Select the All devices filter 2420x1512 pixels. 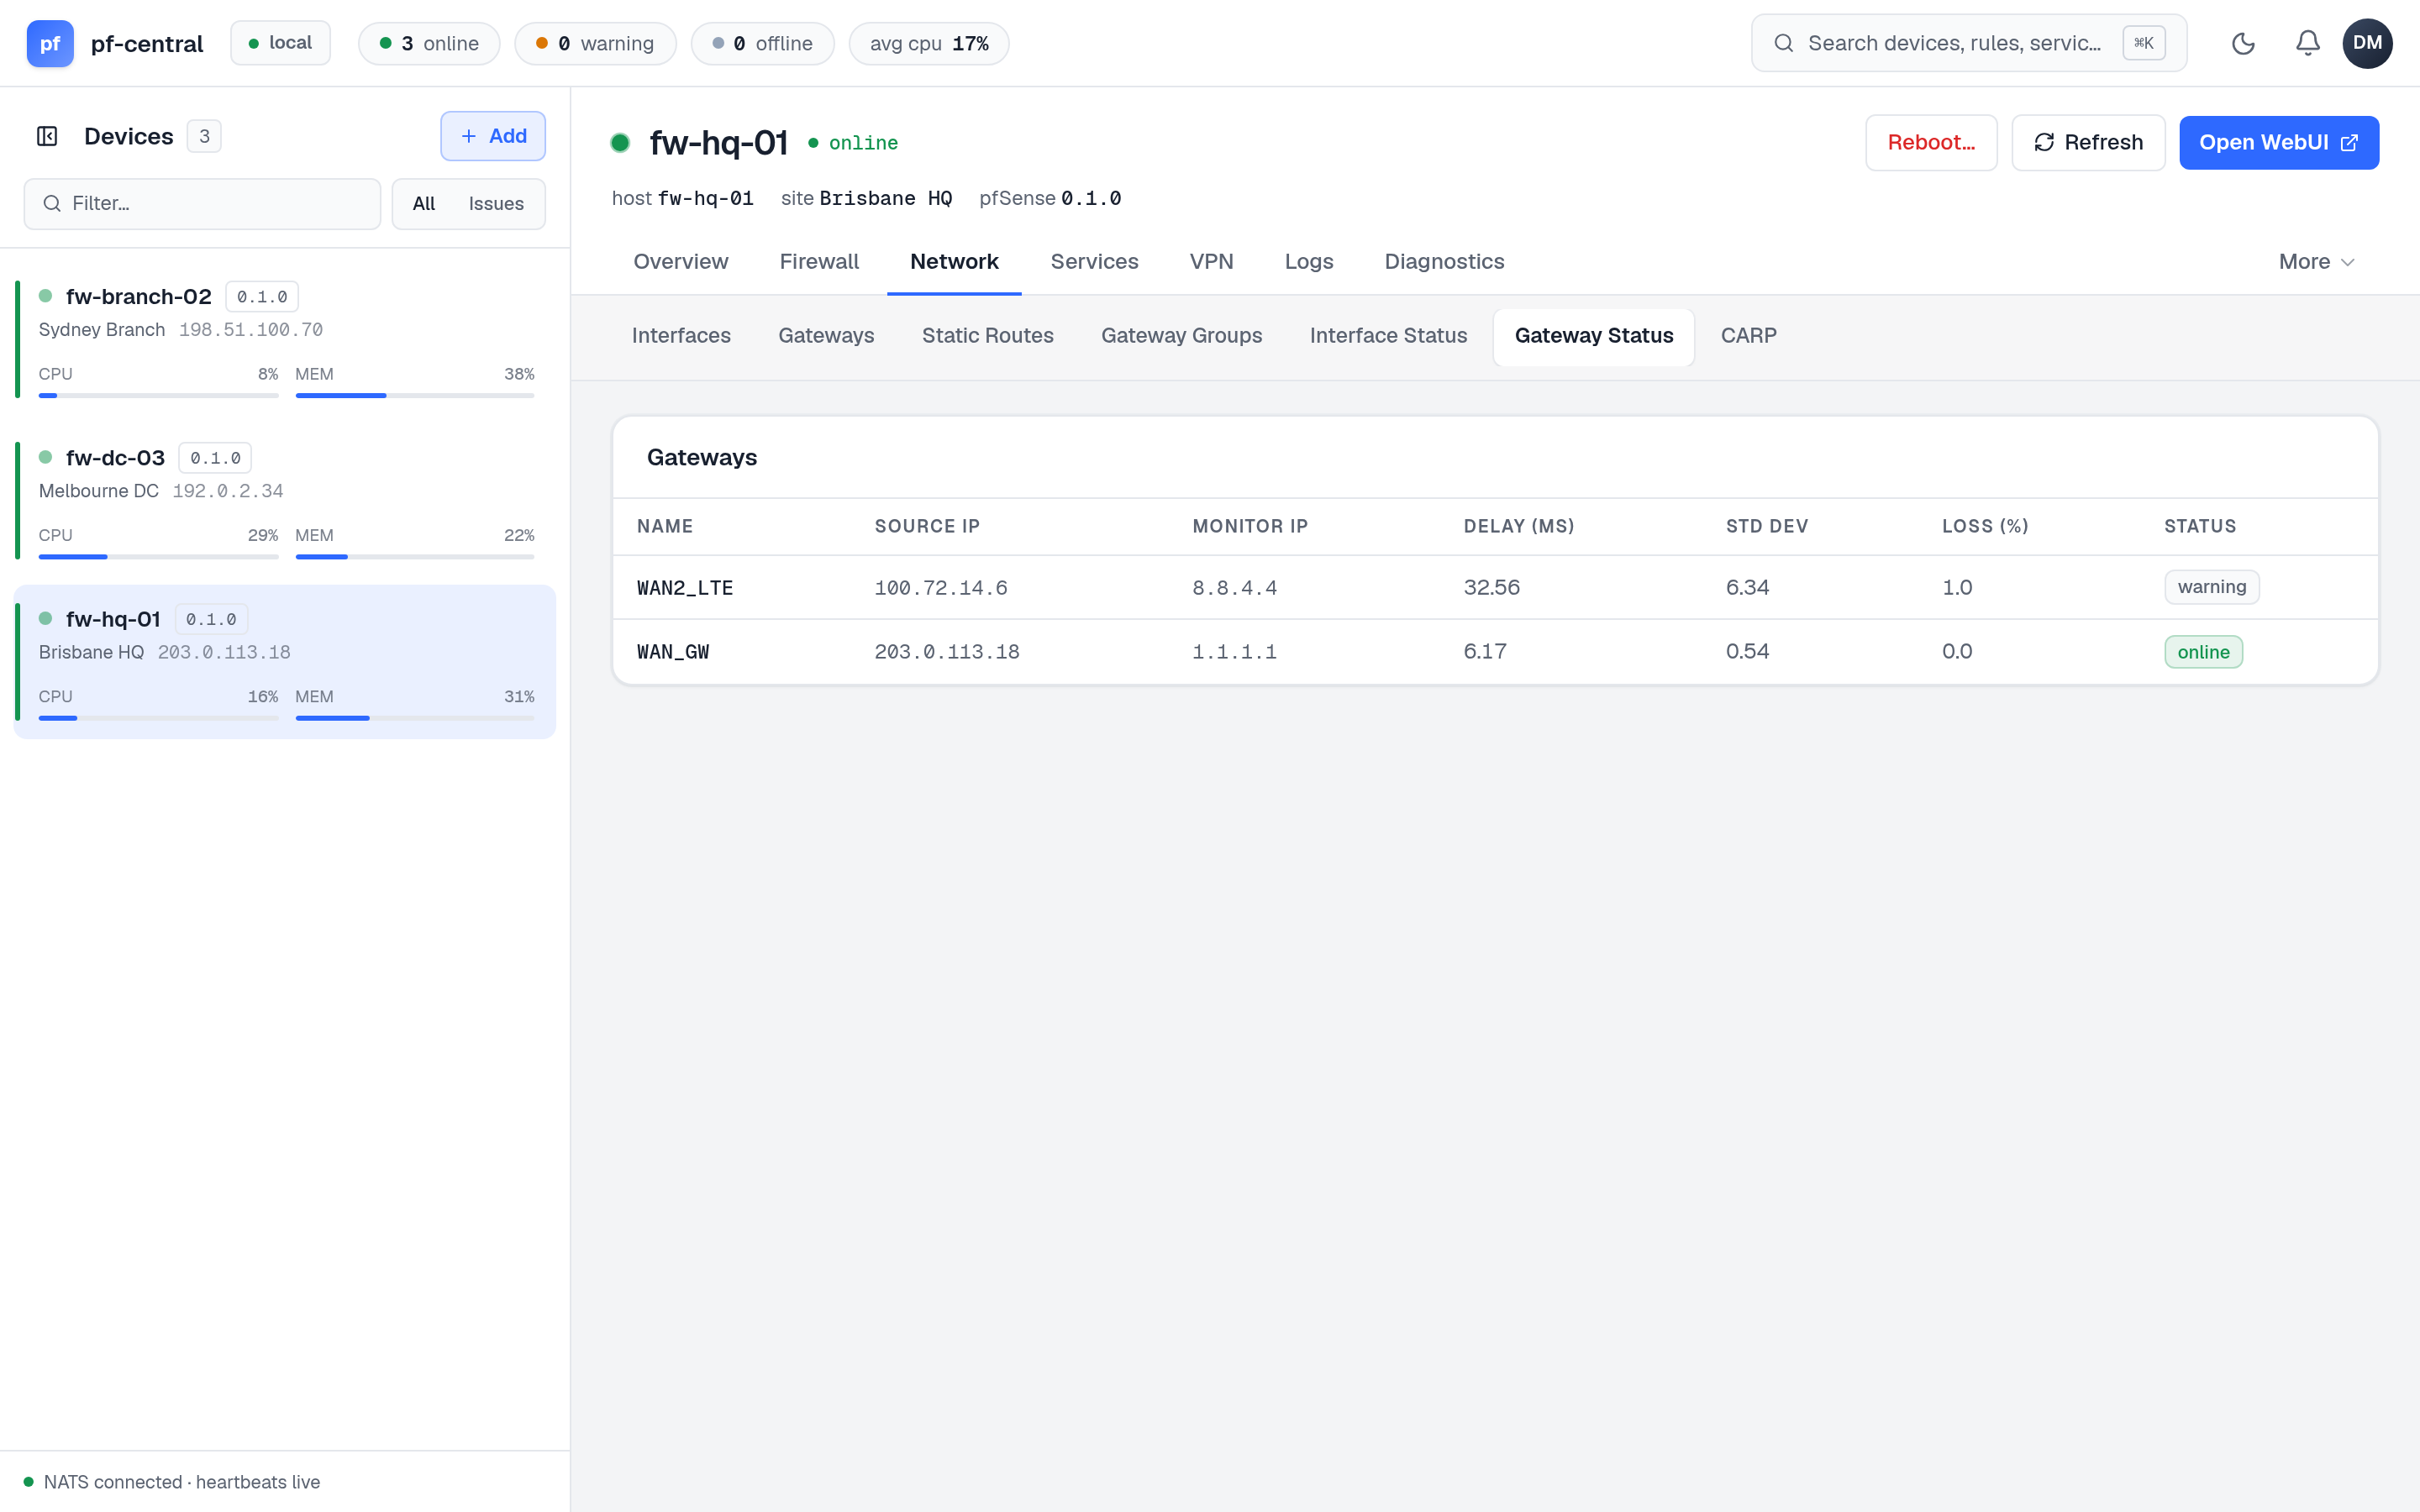click(x=424, y=203)
